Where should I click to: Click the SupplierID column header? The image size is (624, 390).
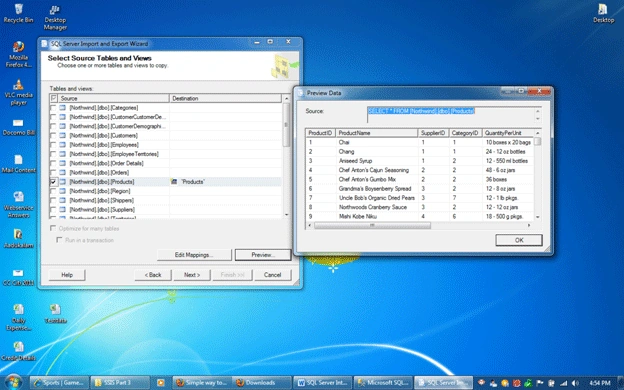pos(433,133)
